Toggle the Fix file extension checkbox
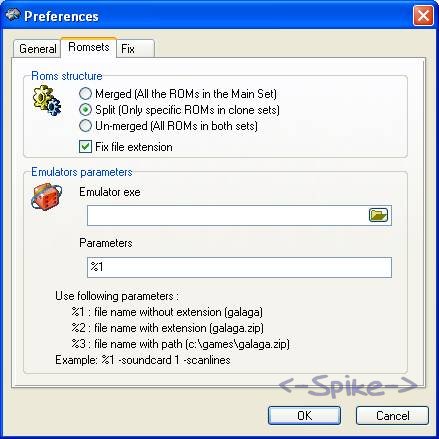 click(85, 147)
